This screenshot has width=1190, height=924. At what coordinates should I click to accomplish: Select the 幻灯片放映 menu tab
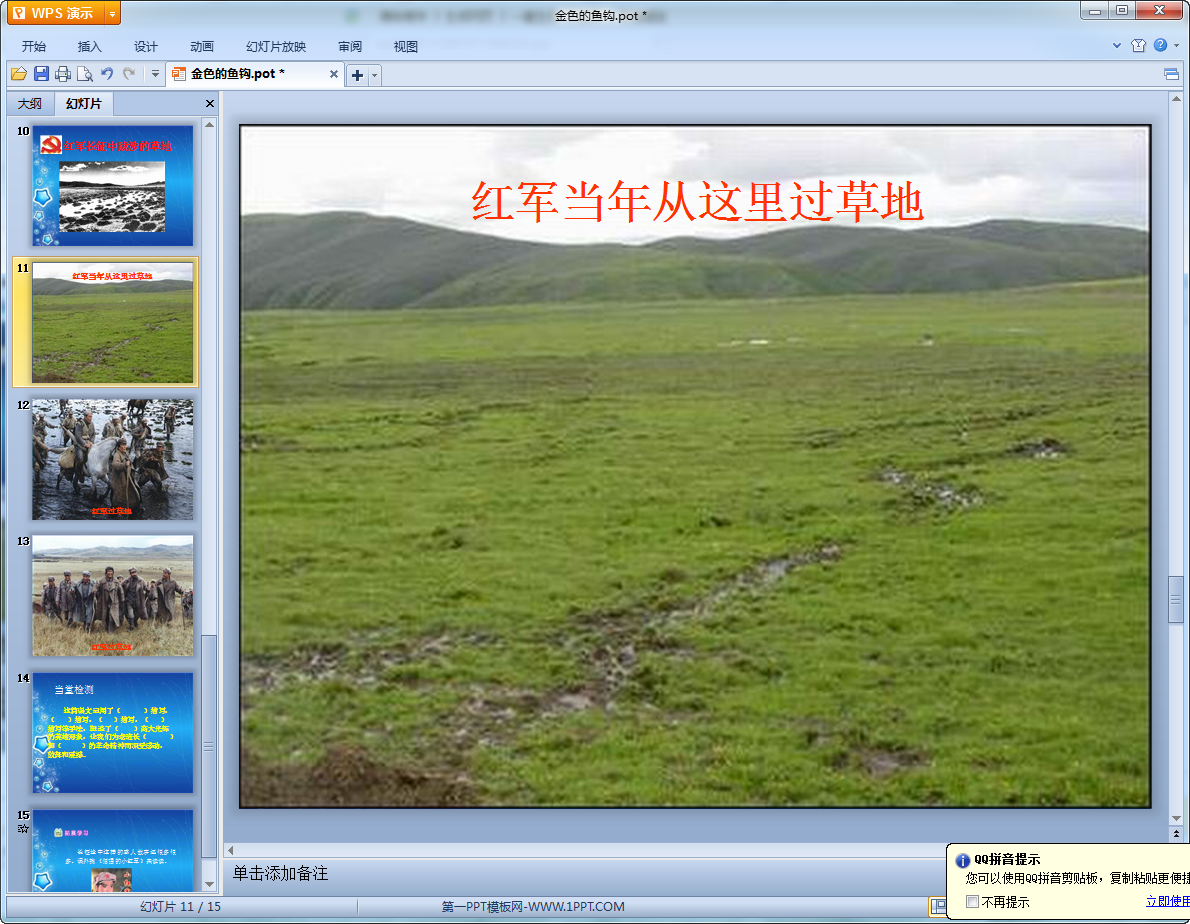[x=275, y=46]
